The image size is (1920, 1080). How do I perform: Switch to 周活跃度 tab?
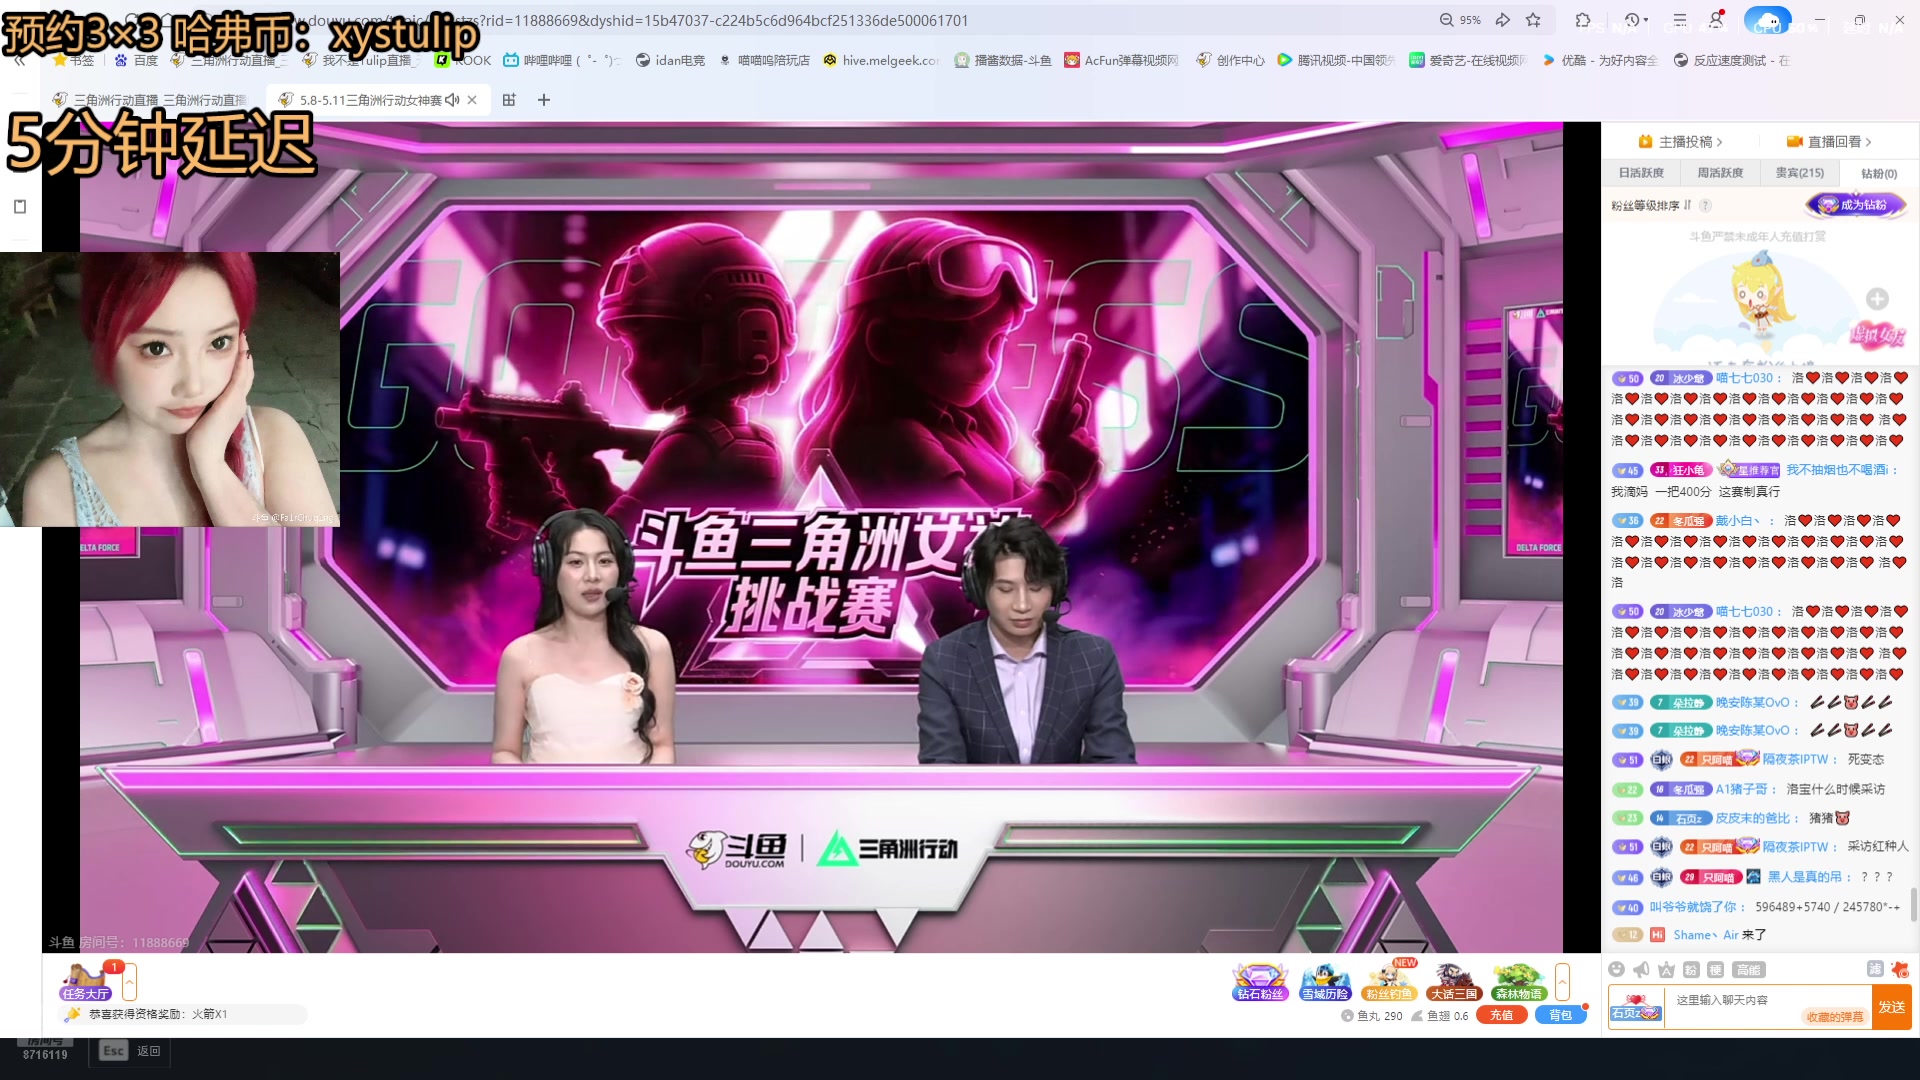[x=1720, y=173]
